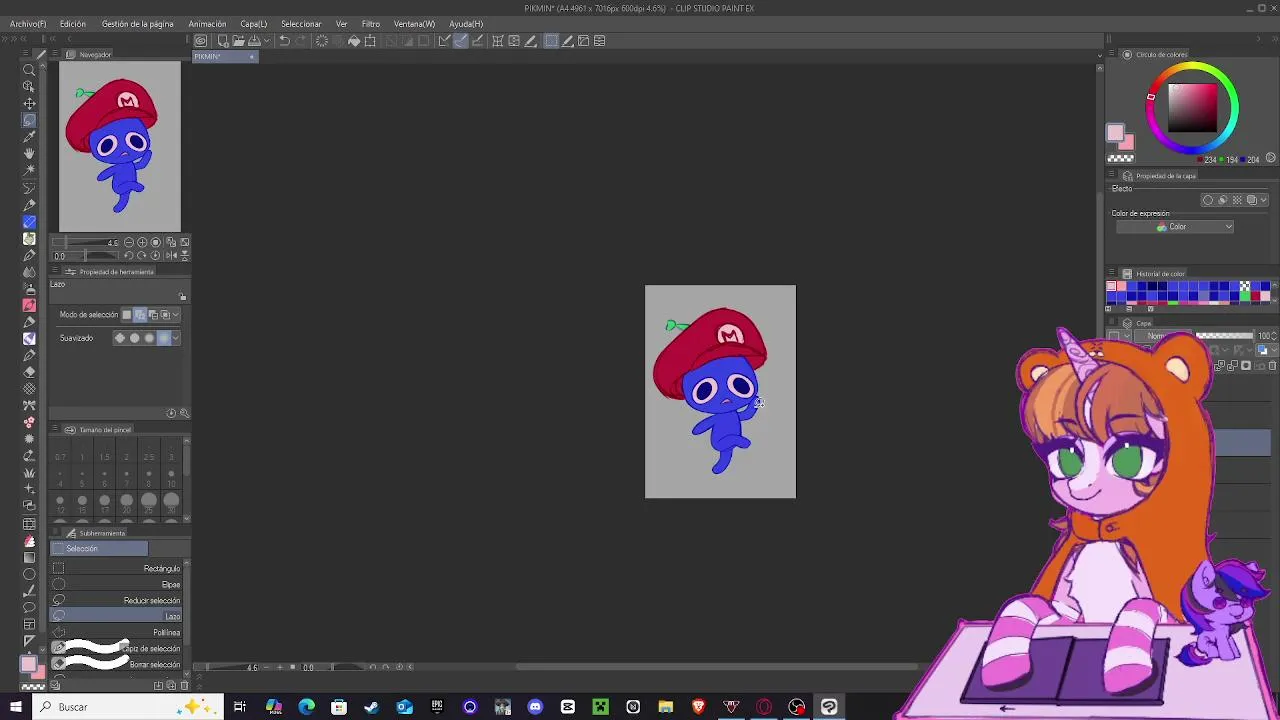This screenshot has height=720, width=1280.
Task: Choose the Rectángulo sub tool
Action: pos(116,569)
